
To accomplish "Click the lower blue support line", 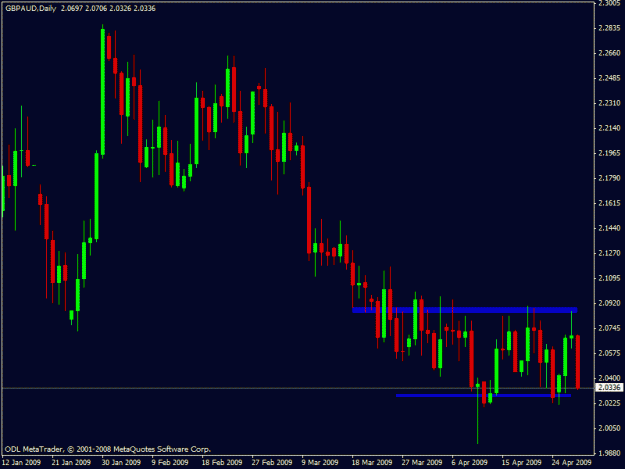I will (x=483, y=395).
